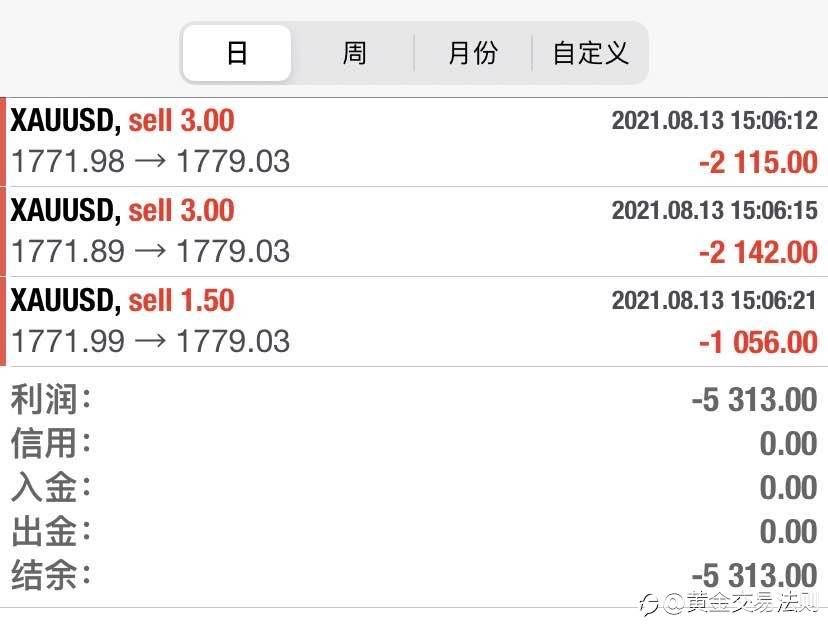Select the 日 (day) period tab
Image resolution: width=828 pixels, height=644 pixels.
tap(237, 53)
